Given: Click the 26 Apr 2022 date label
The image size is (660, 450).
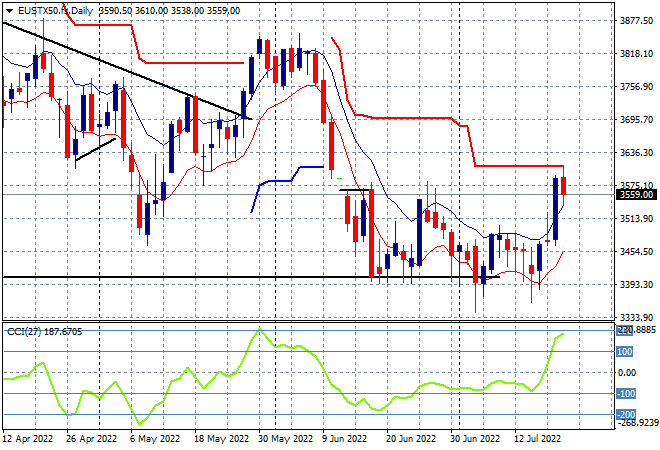Looking at the screenshot, I should (x=91, y=439).
